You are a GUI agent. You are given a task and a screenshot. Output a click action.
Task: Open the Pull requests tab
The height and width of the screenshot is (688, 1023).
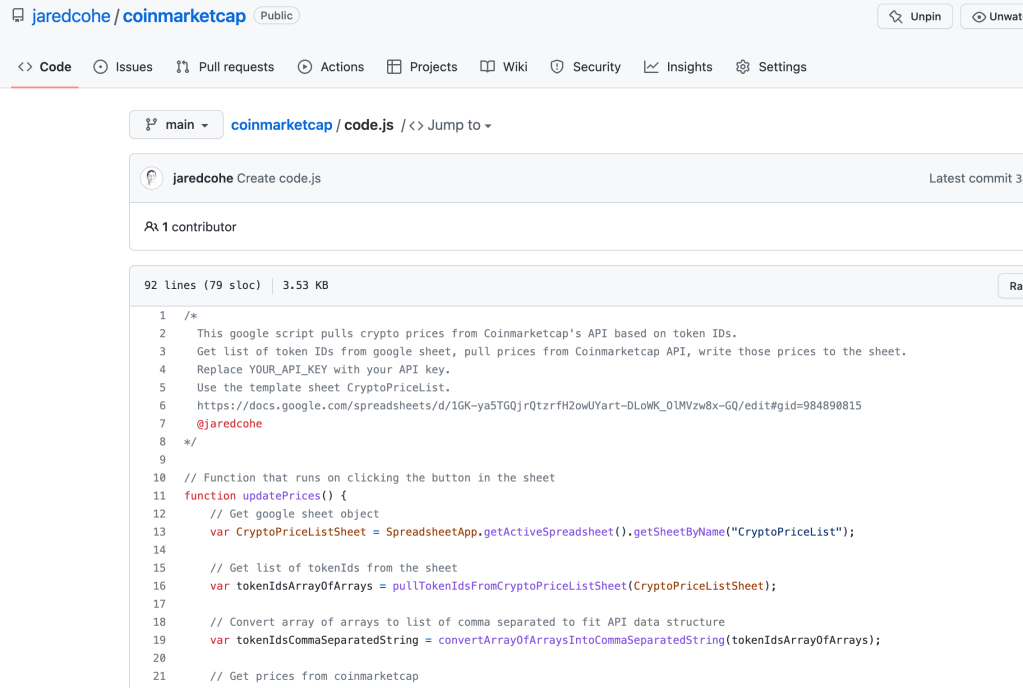pos(225,67)
